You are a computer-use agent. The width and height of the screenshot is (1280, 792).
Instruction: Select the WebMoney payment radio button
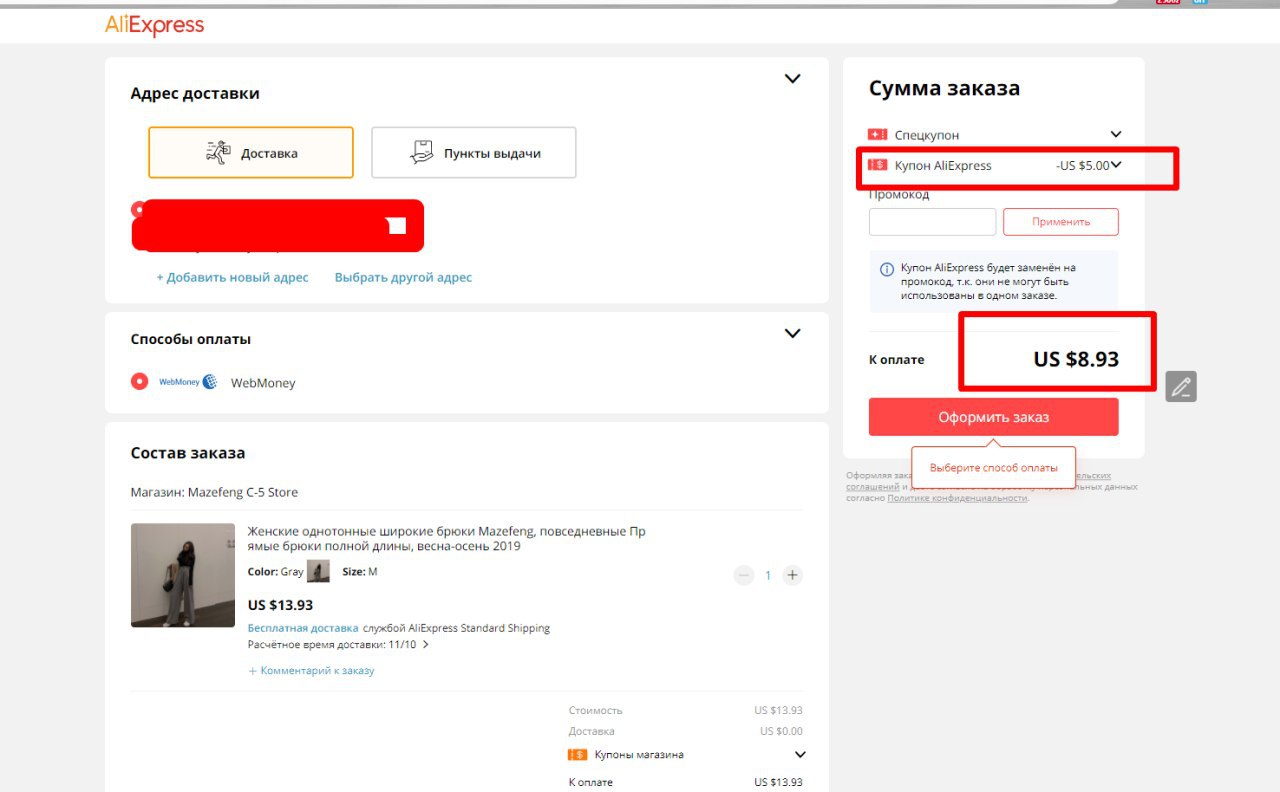(x=140, y=381)
